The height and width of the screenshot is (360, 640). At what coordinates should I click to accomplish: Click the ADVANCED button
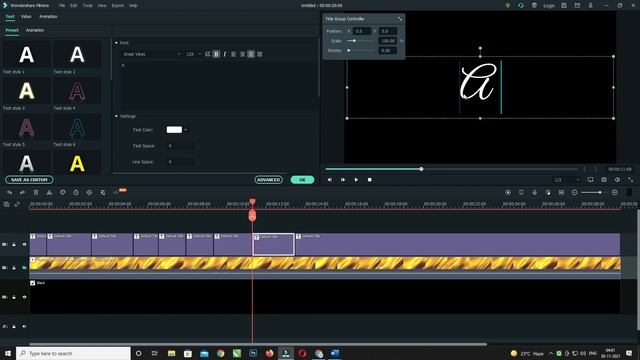click(x=269, y=180)
